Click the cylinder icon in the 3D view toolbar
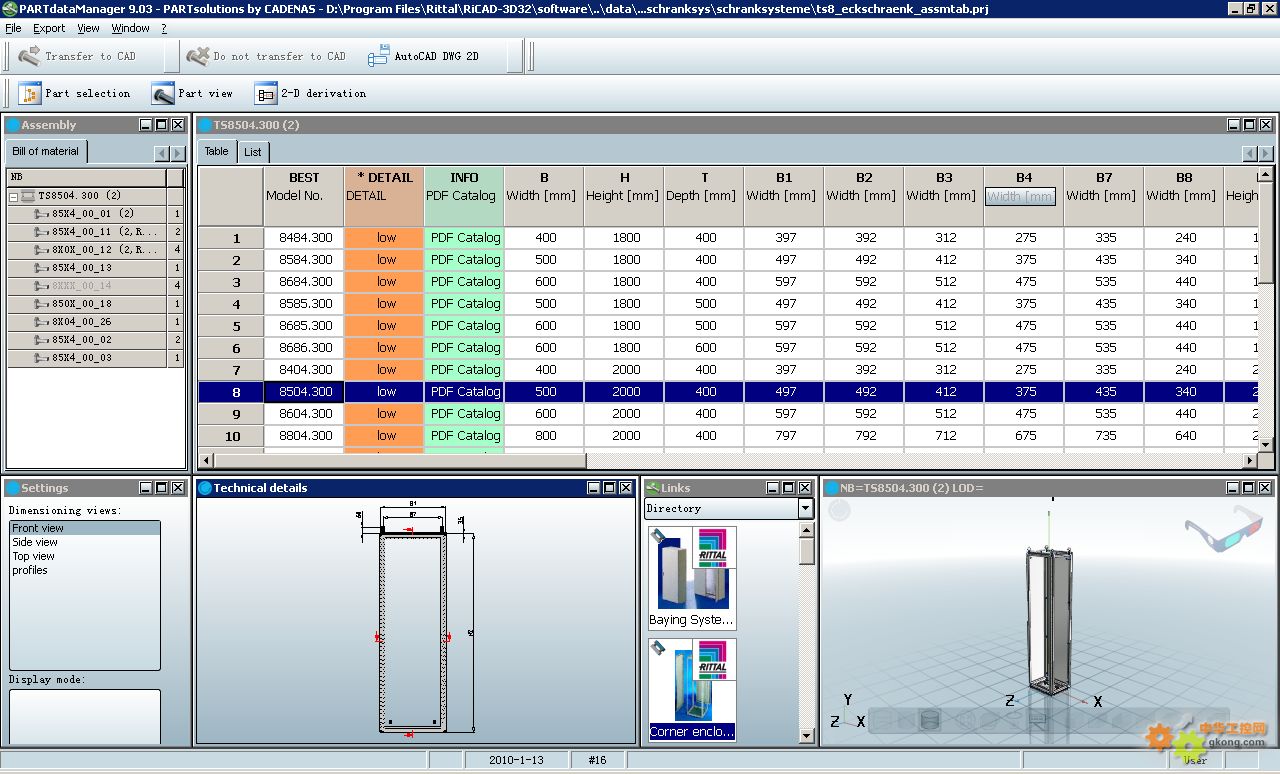Image resolution: width=1280 pixels, height=774 pixels. click(929, 719)
